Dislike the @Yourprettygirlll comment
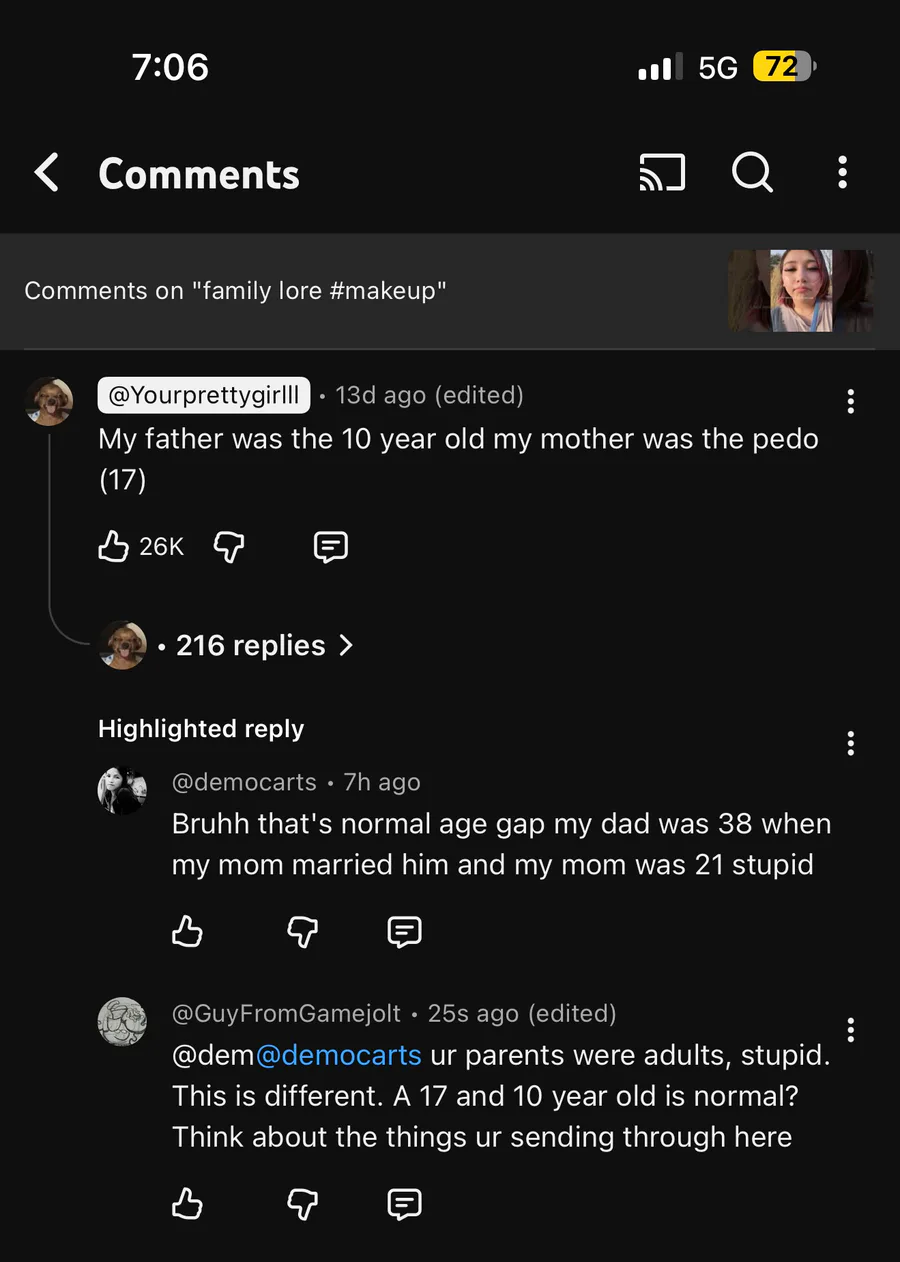Image resolution: width=900 pixels, height=1262 pixels. pyautogui.click(x=230, y=546)
